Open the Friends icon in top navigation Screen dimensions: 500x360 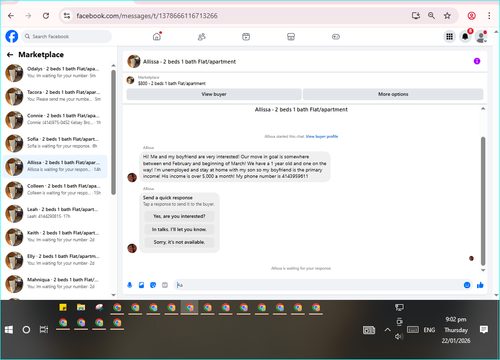tap(202, 37)
